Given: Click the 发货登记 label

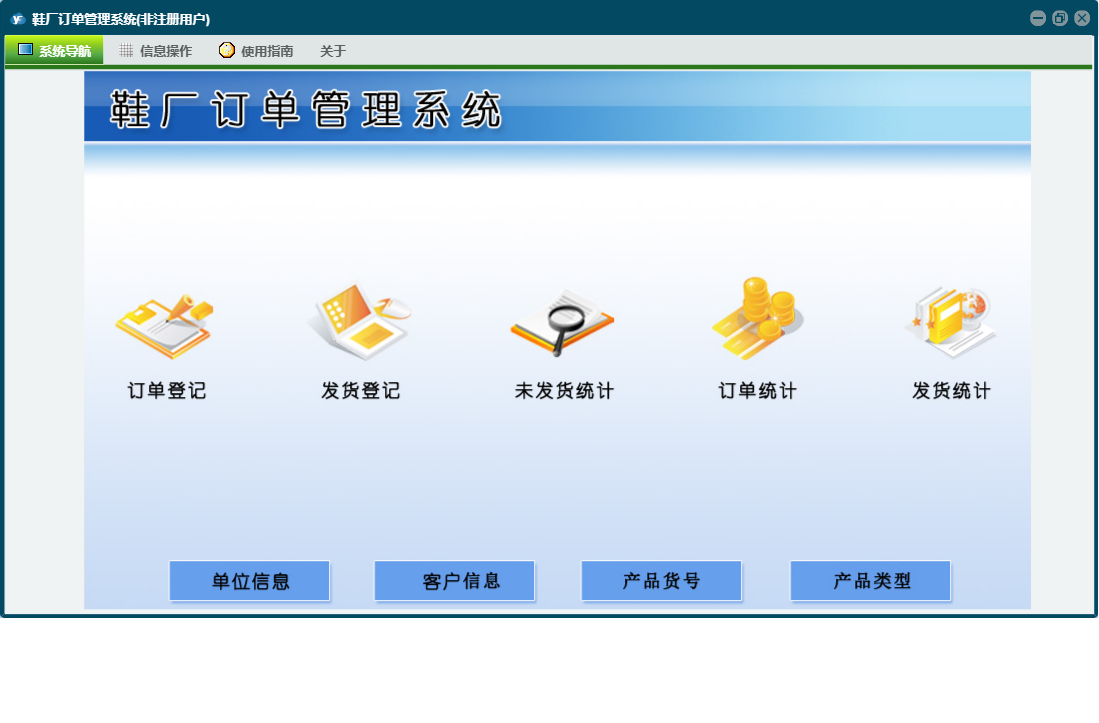Looking at the screenshot, I should (x=360, y=391).
